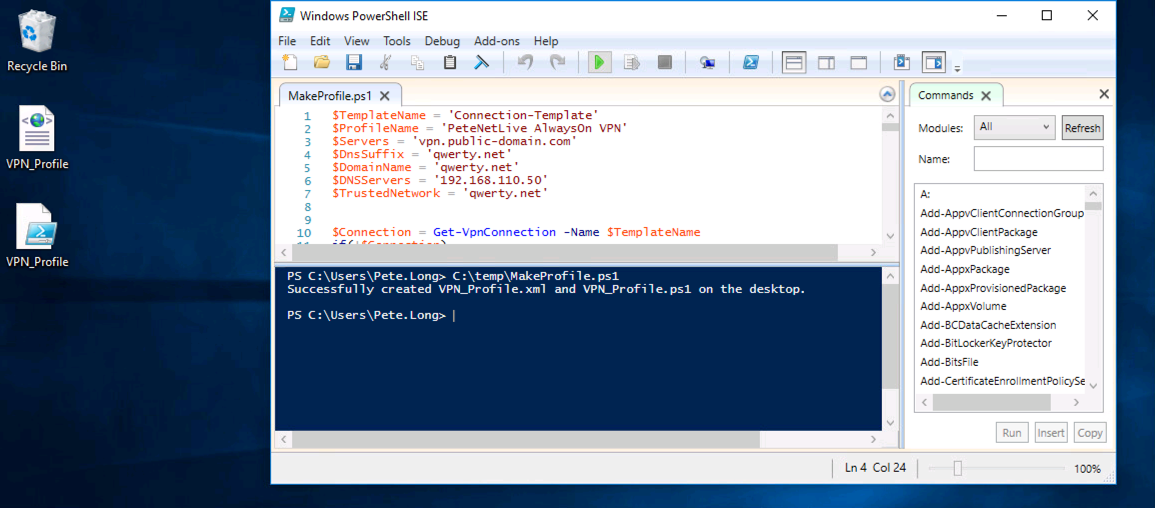Click the commands list horizontal scrollbar right arrow
Screen dimensions: 1155x508
(1076, 403)
